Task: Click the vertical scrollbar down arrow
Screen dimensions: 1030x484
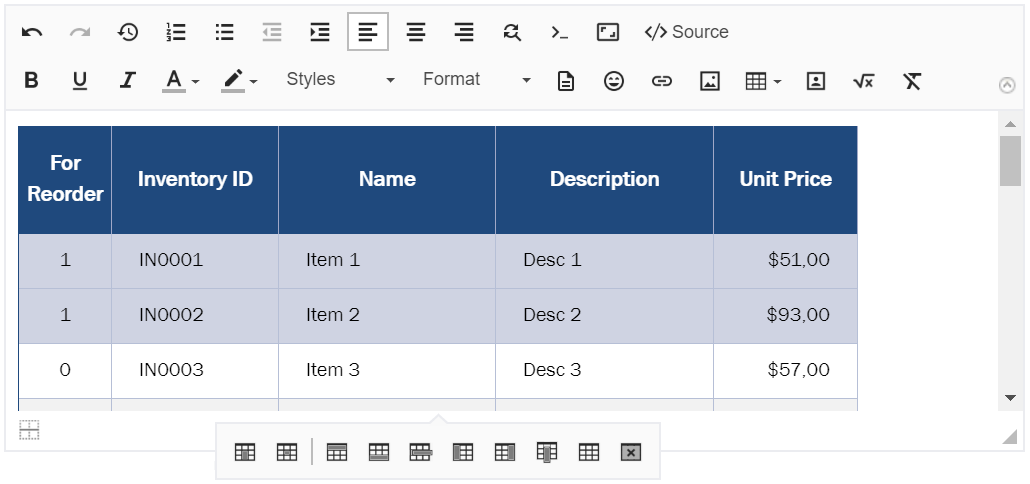Action: 1010,398
